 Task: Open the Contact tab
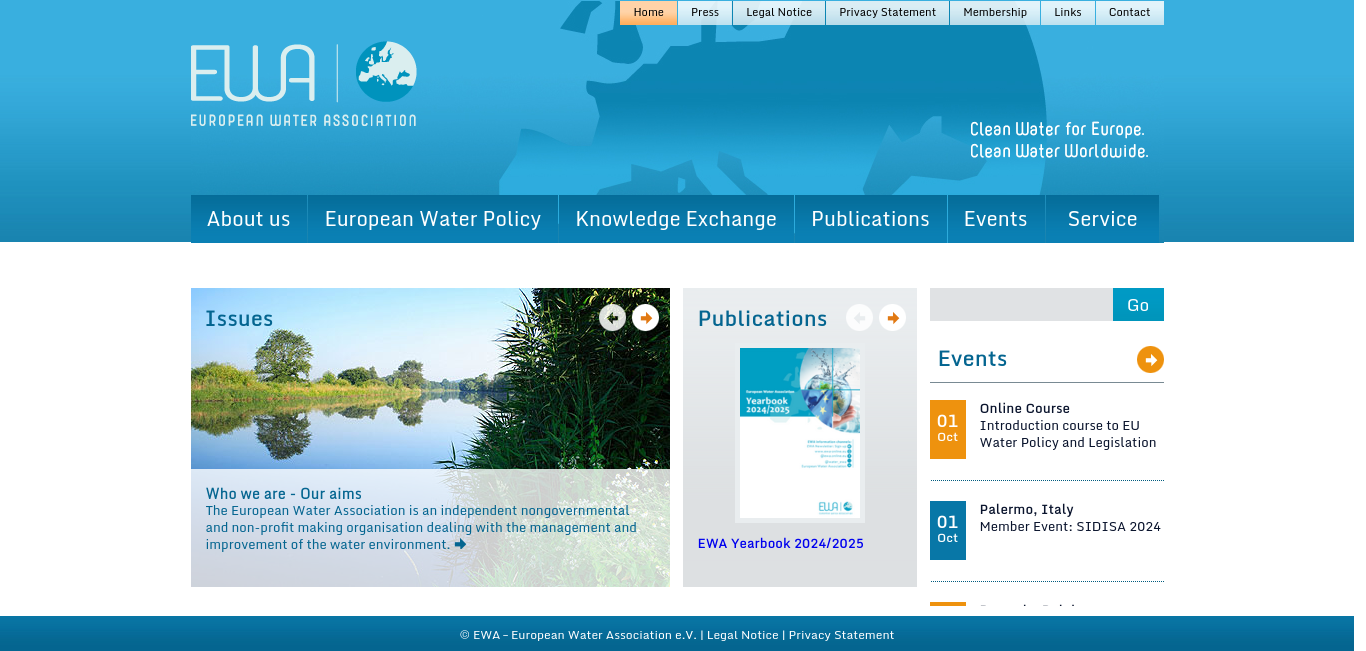[1130, 13]
